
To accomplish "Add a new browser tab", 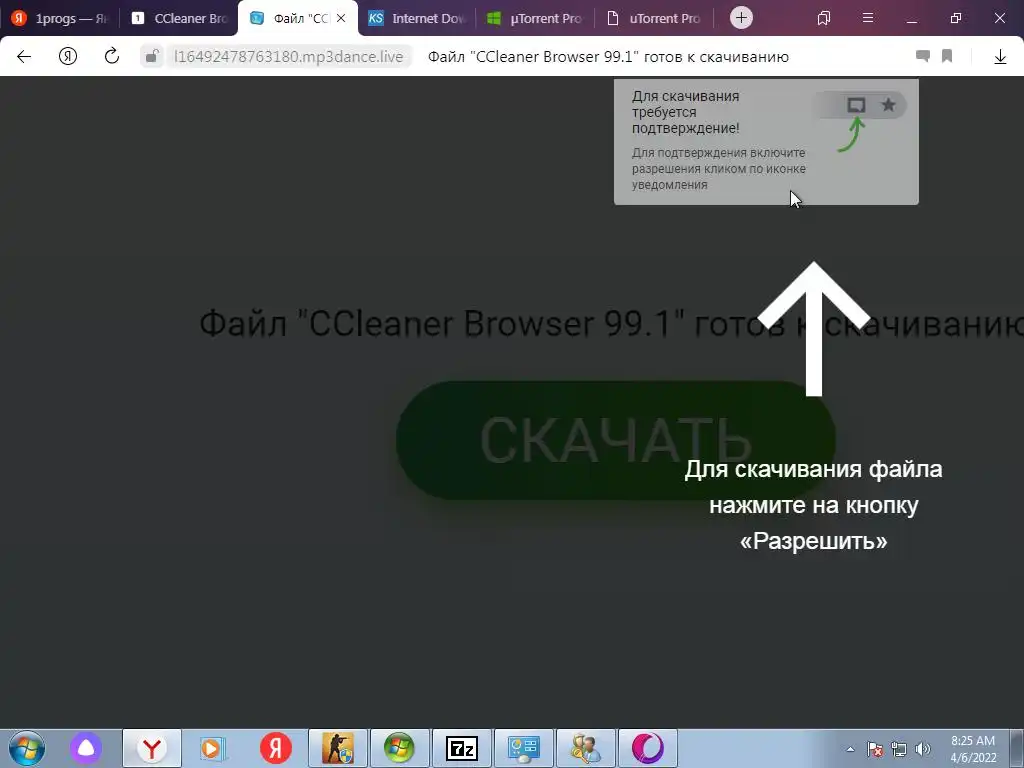I will [741, 18].
